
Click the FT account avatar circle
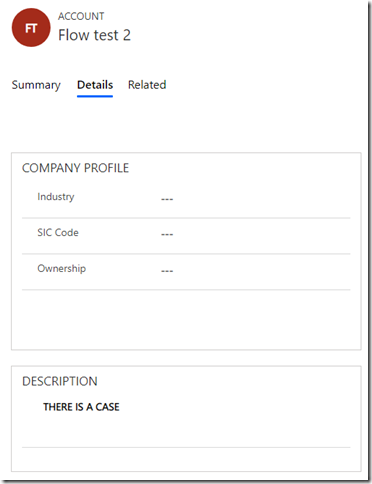(31, 28)
